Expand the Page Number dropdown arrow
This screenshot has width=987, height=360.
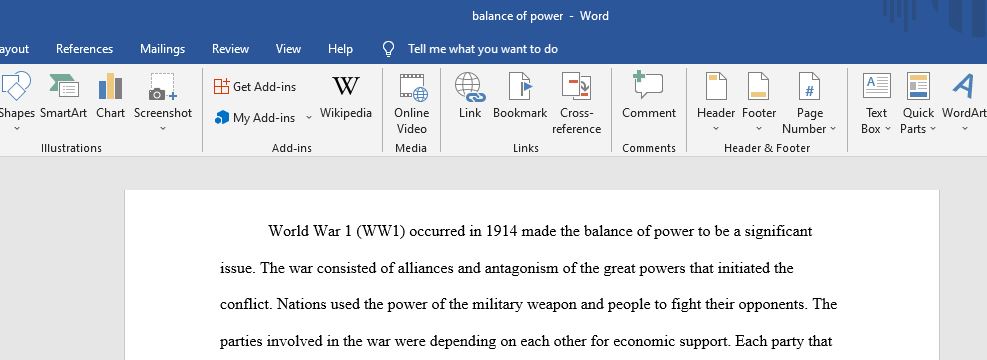point(833,129)
